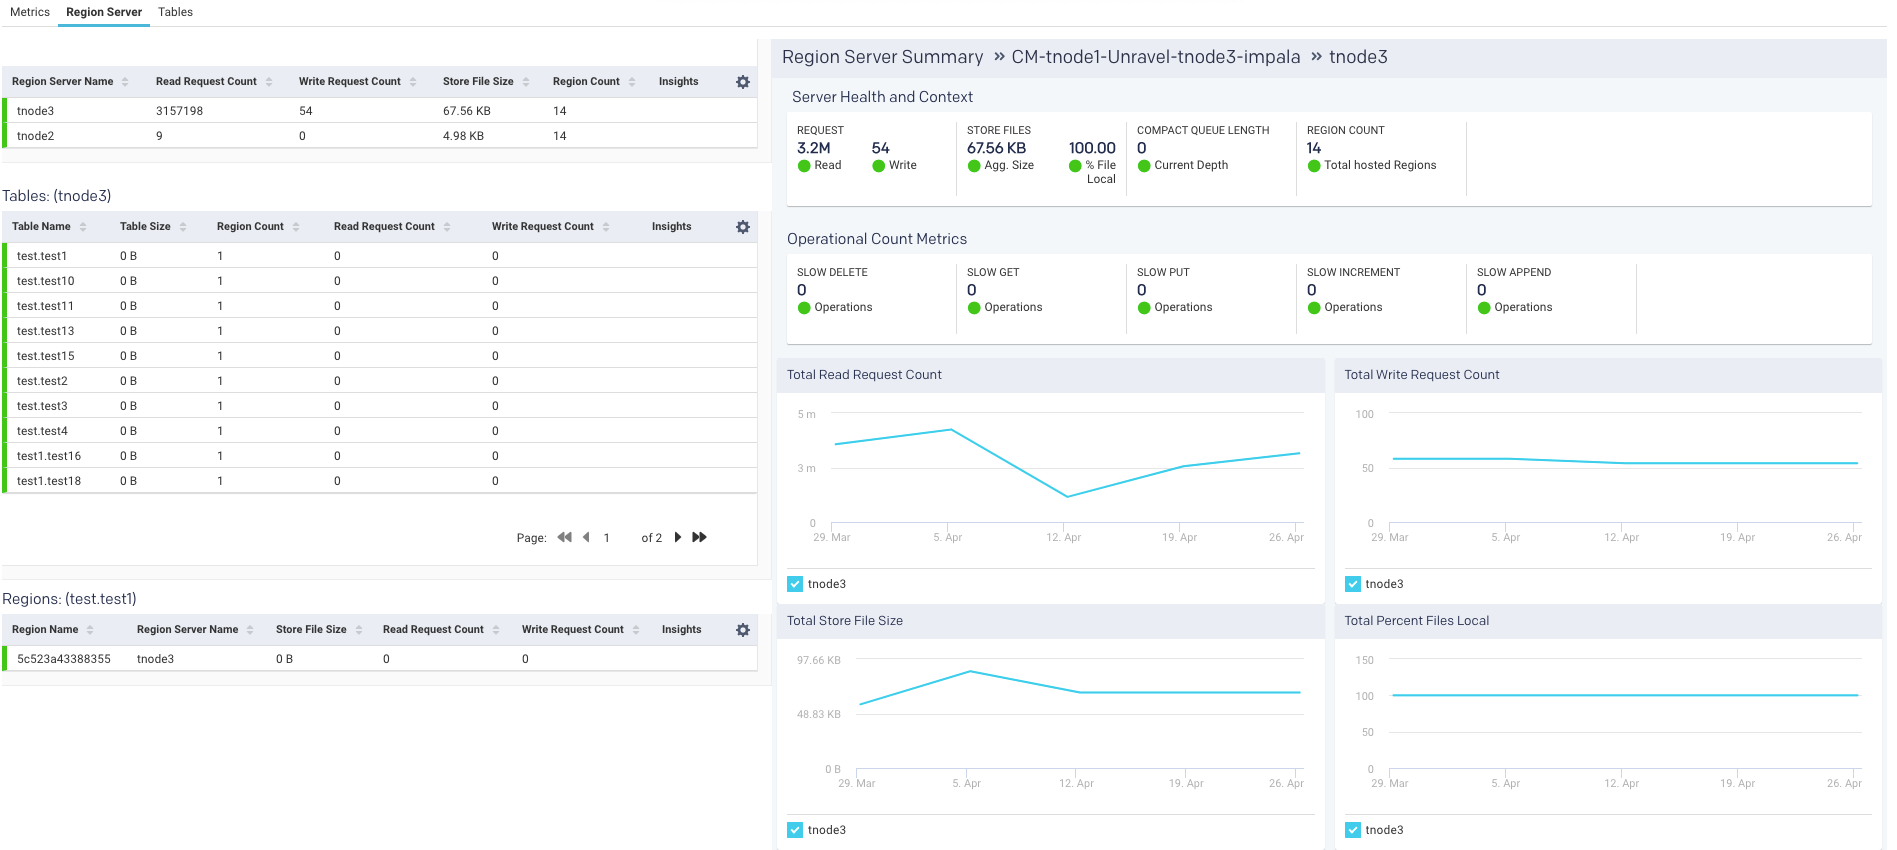Toggle tnode3 series in Total Percent Files Local chart
The width and height of the screenshot is (1897, 850).
click(1353, 830)
